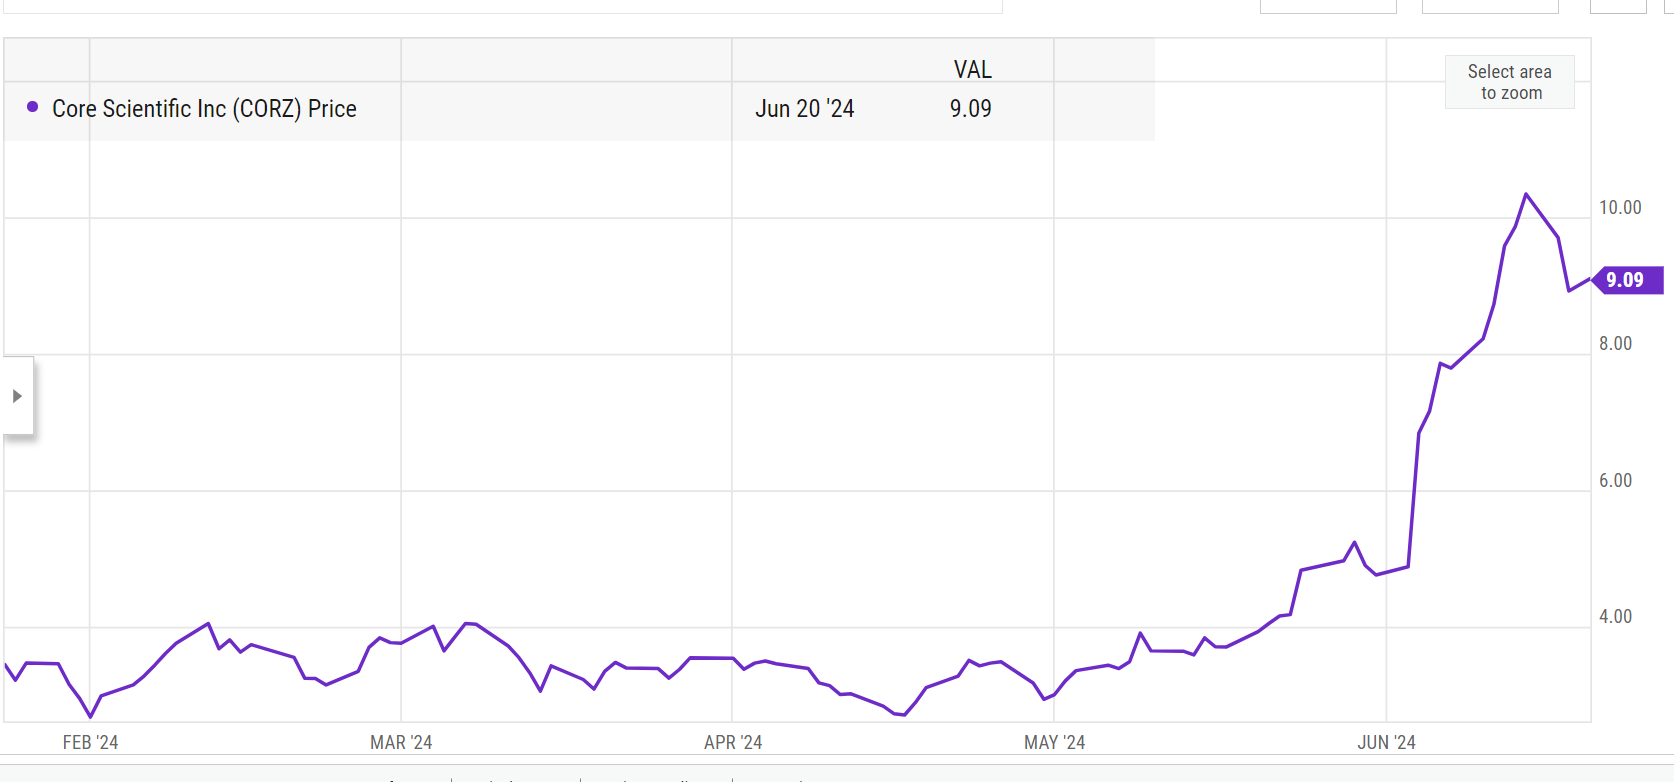Image resolution: width=1674 pixels, height=782 pixels.
Task: Click the purple legend dot for CORZ
Action: (33, 107)
